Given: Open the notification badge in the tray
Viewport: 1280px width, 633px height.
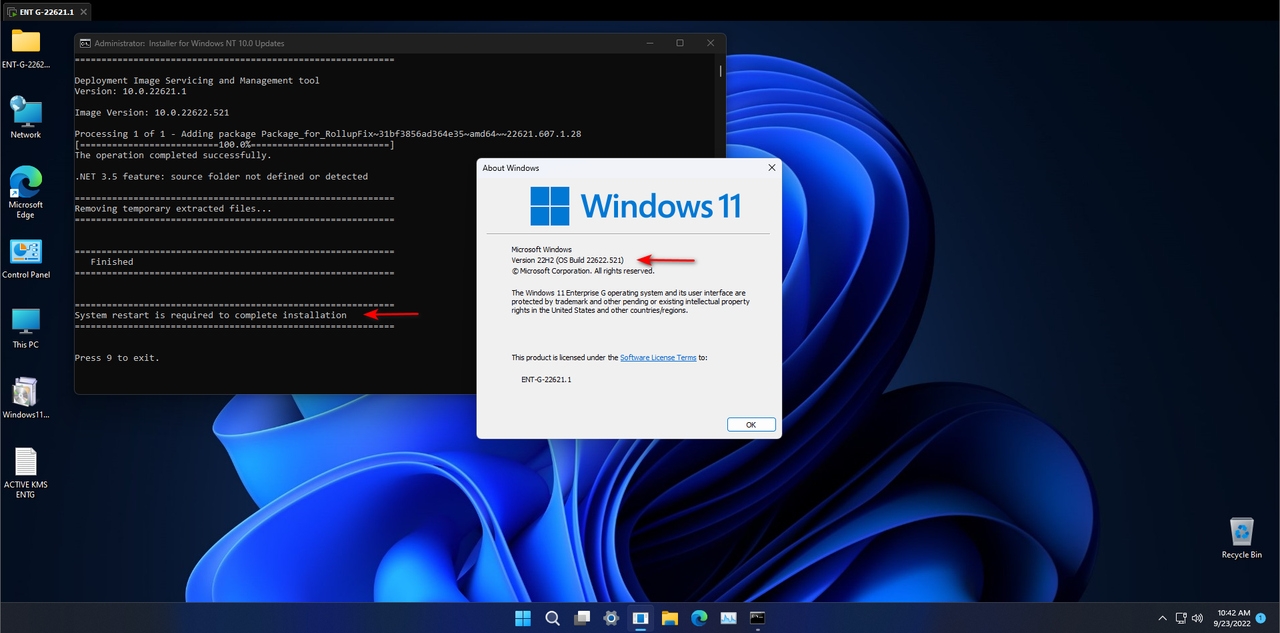Looking at the screenshot, I should tap(1262, 618).
